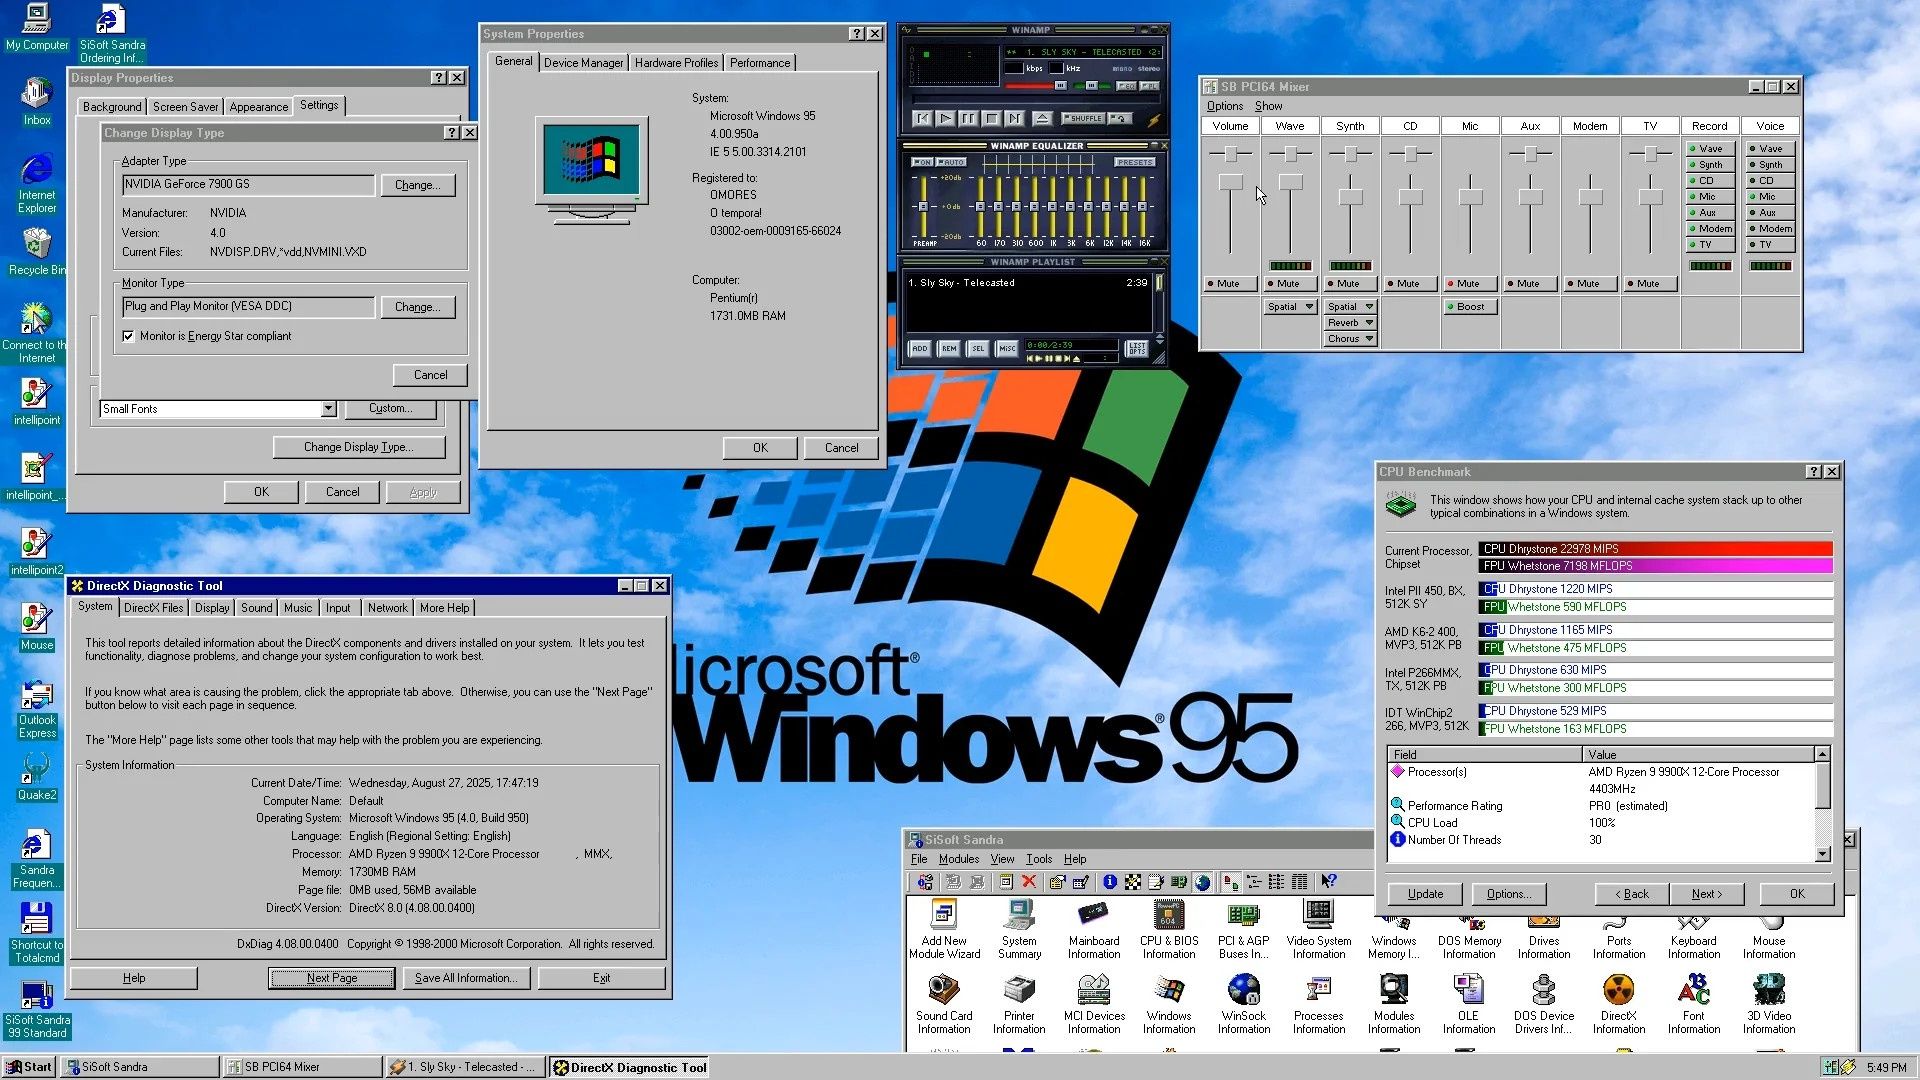Open PCI & AGP Buses Information module

[x=1243, y=930]
